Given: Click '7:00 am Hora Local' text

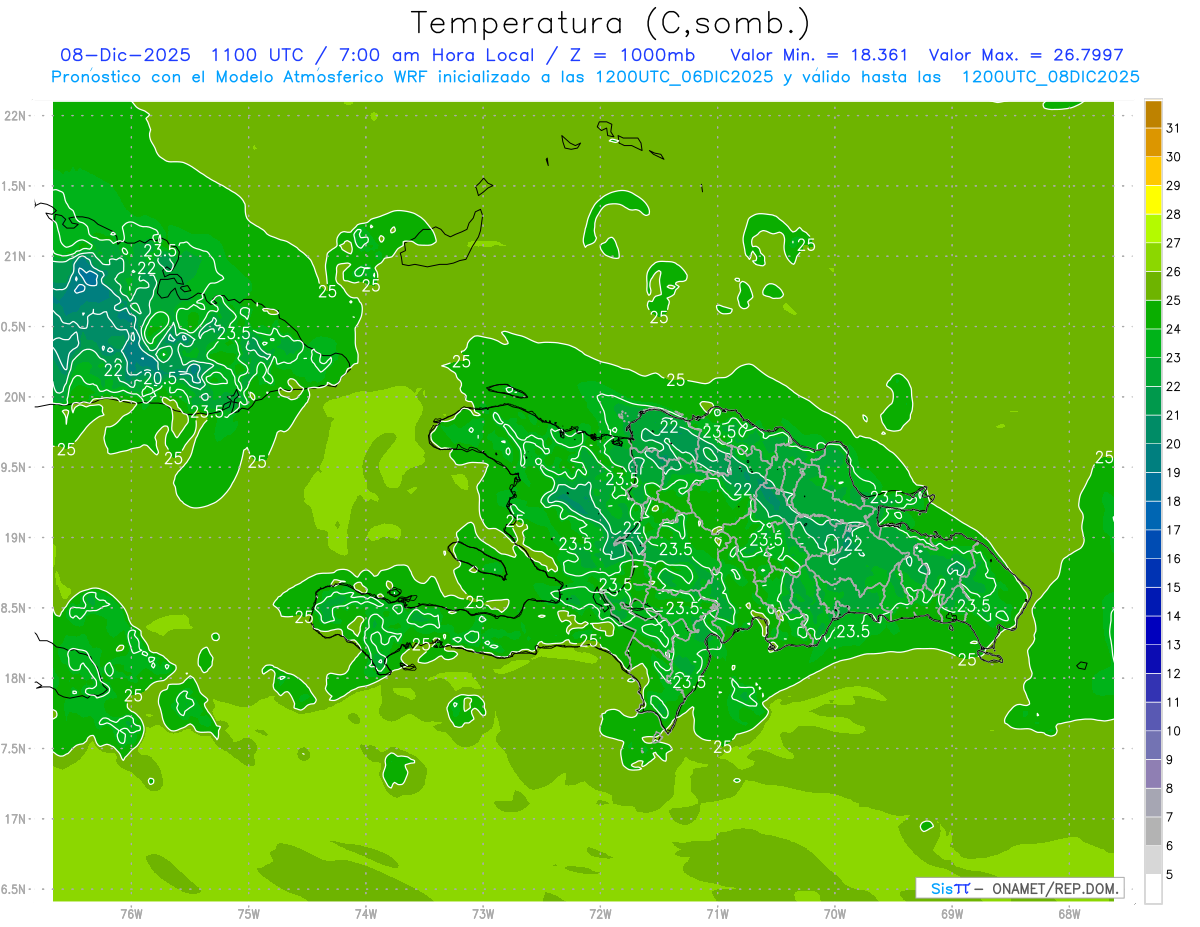Looking at the screenshot, I should point(437,55).
